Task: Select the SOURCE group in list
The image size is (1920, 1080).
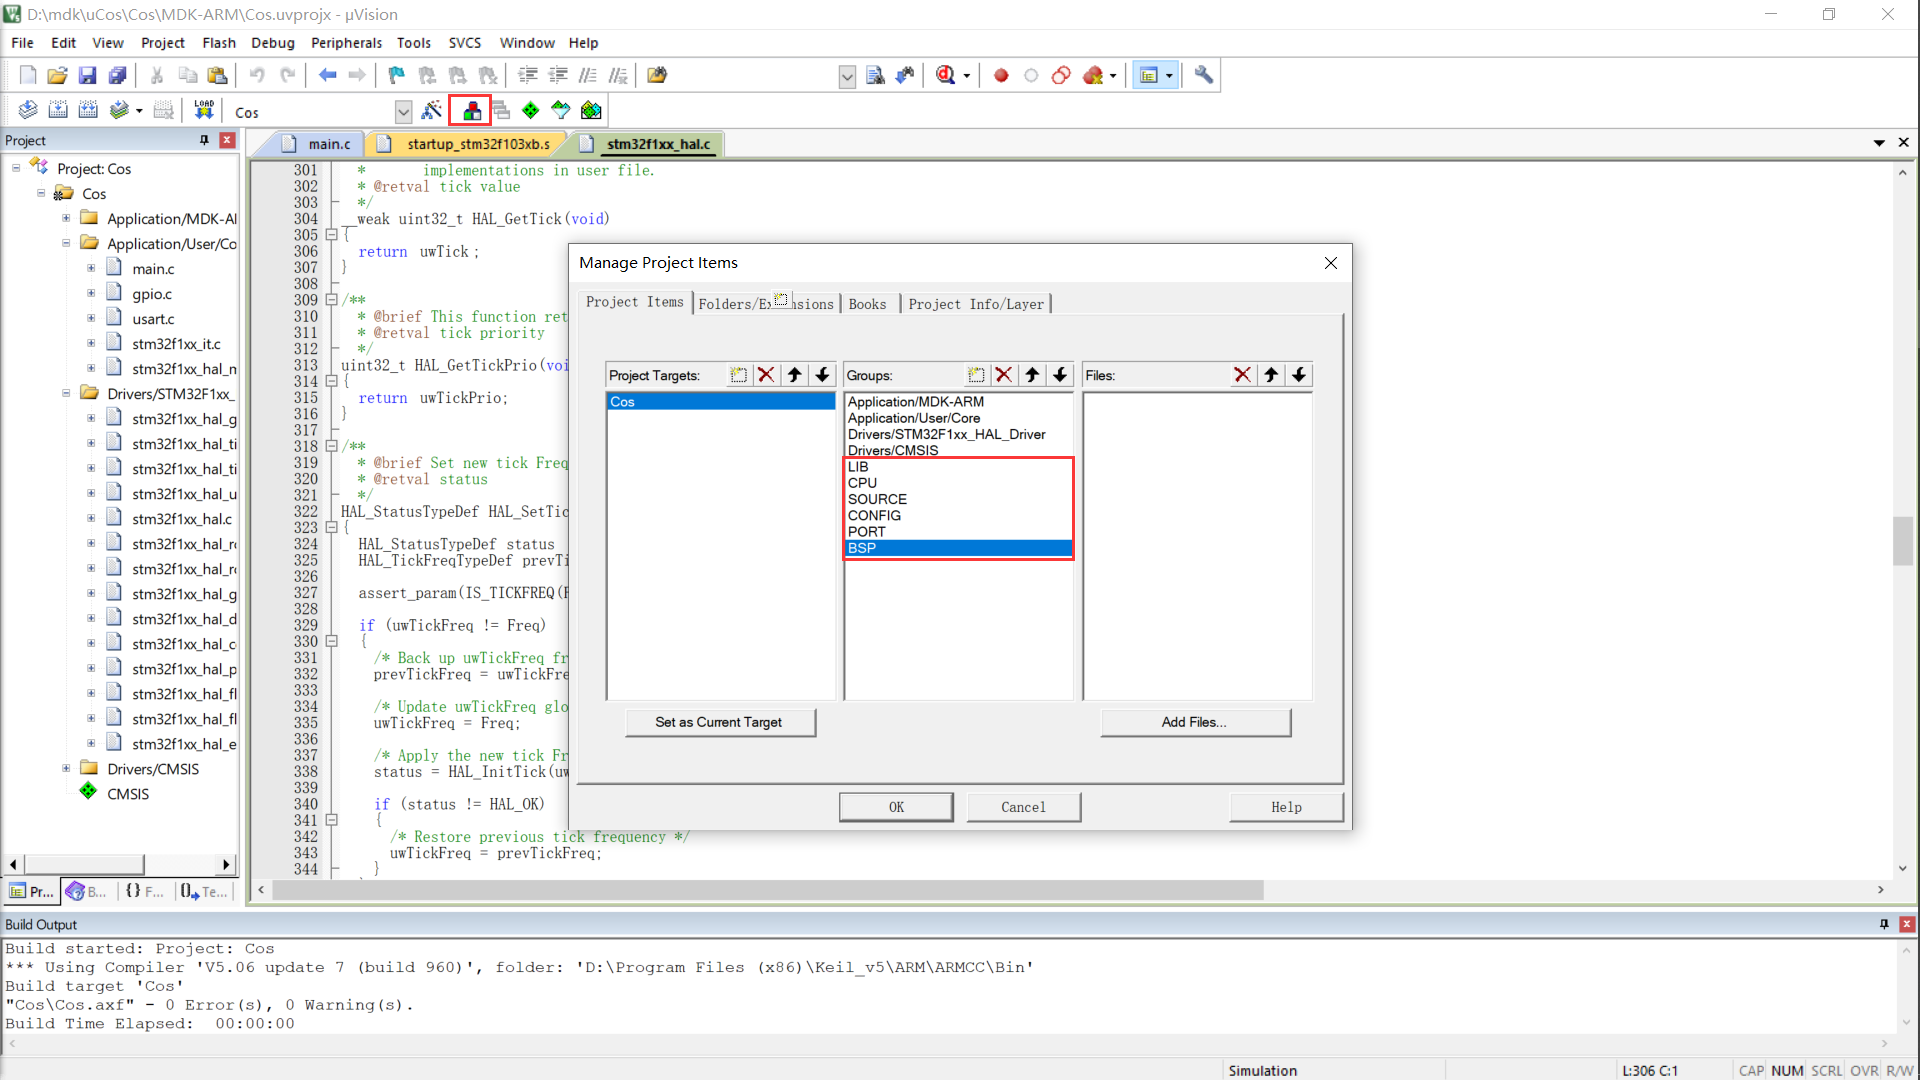Action: click(877, 499)
